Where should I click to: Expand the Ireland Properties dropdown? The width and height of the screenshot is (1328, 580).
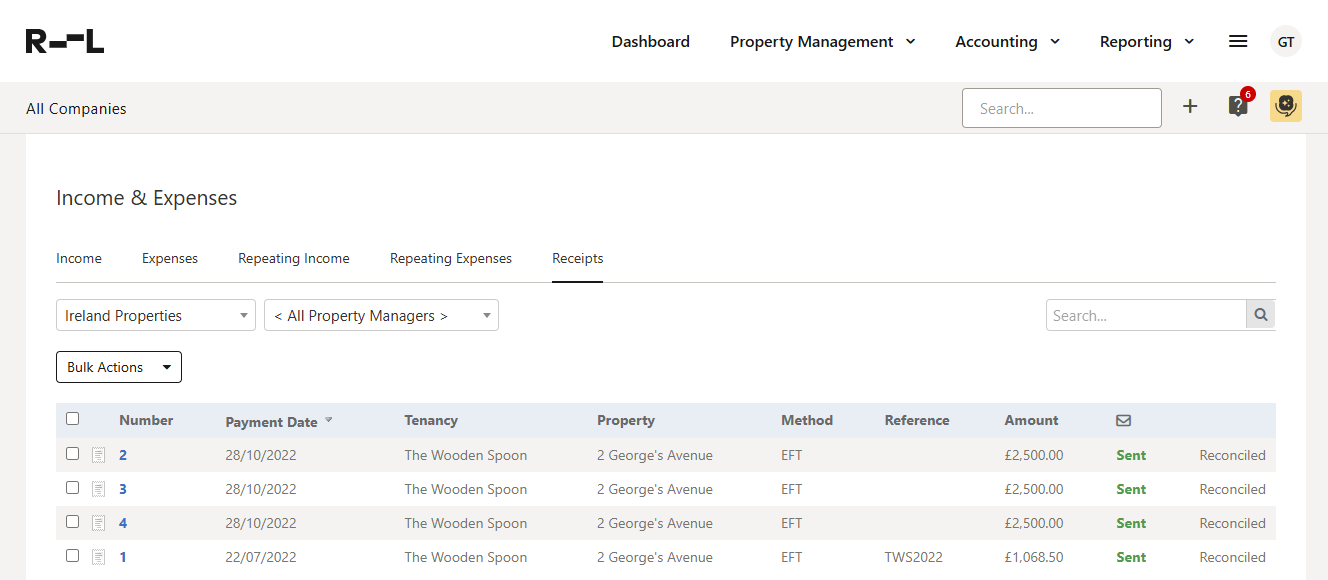coord(156,316)
